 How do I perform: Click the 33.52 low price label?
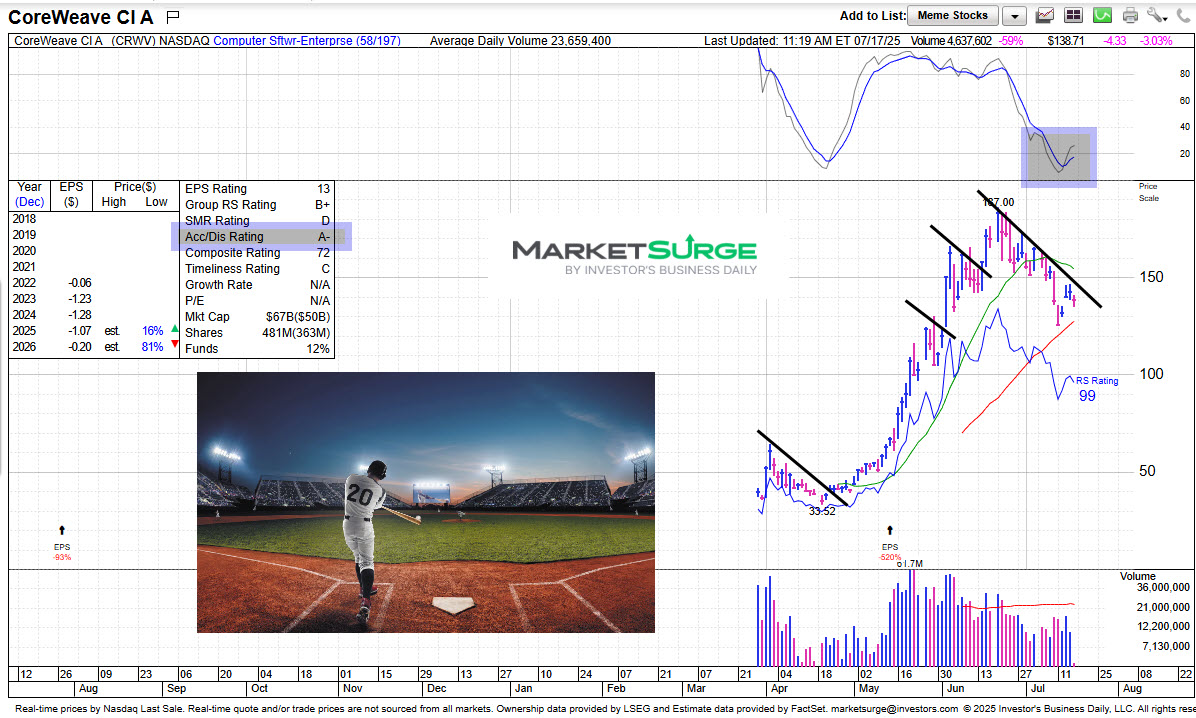click(822, 511)
